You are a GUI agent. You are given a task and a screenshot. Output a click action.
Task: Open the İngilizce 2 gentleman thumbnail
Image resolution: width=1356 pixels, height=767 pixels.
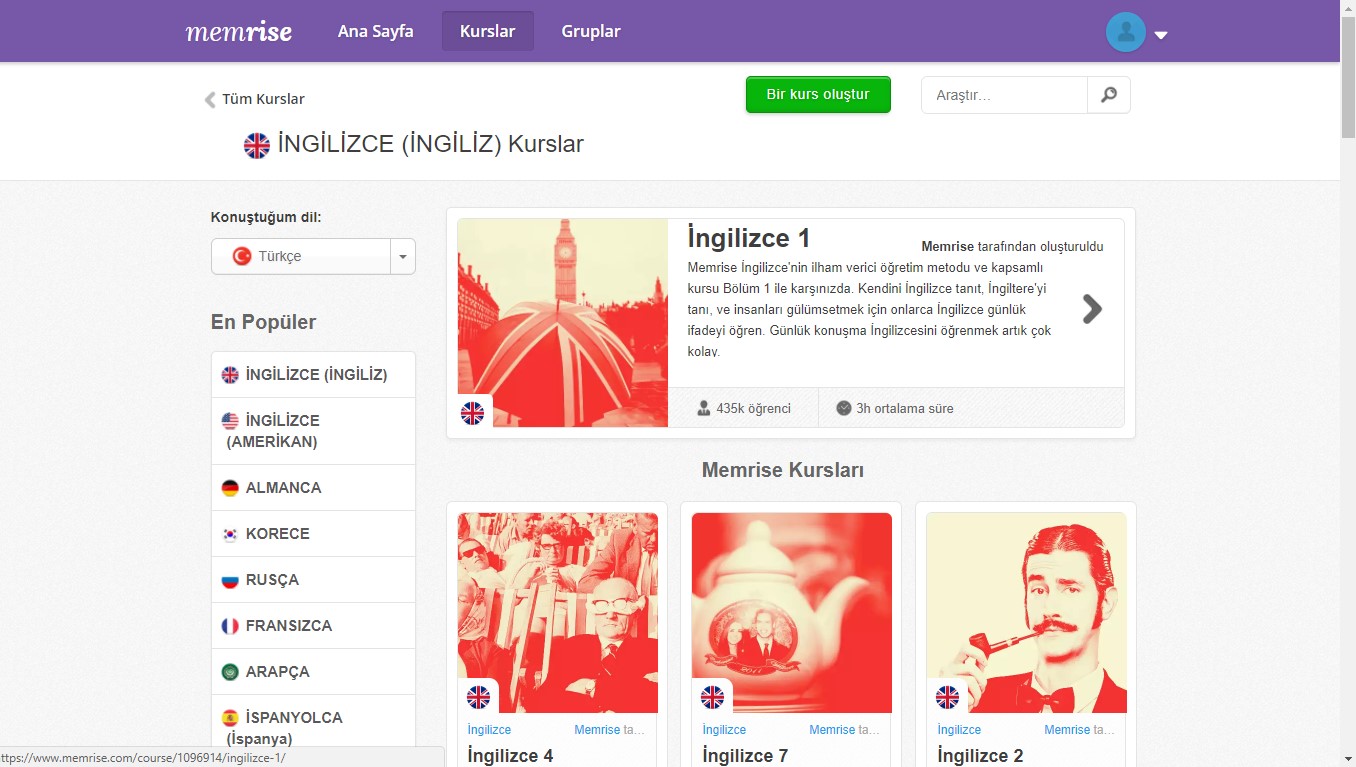point(1027,613)
